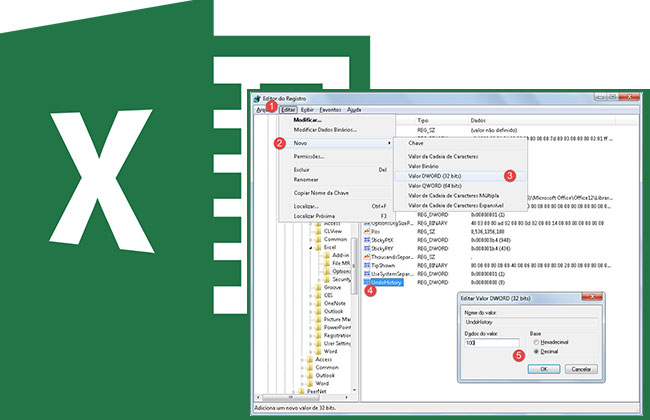Expand the Registration key
Viewport: 650px width, 420px height.
pyautogui.click(x=310, y=335)
